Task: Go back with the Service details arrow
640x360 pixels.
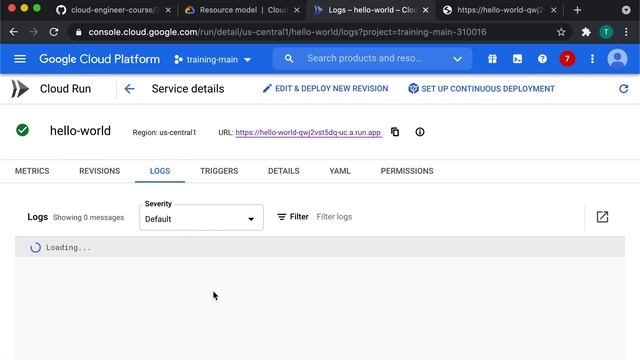Action: 129,89
